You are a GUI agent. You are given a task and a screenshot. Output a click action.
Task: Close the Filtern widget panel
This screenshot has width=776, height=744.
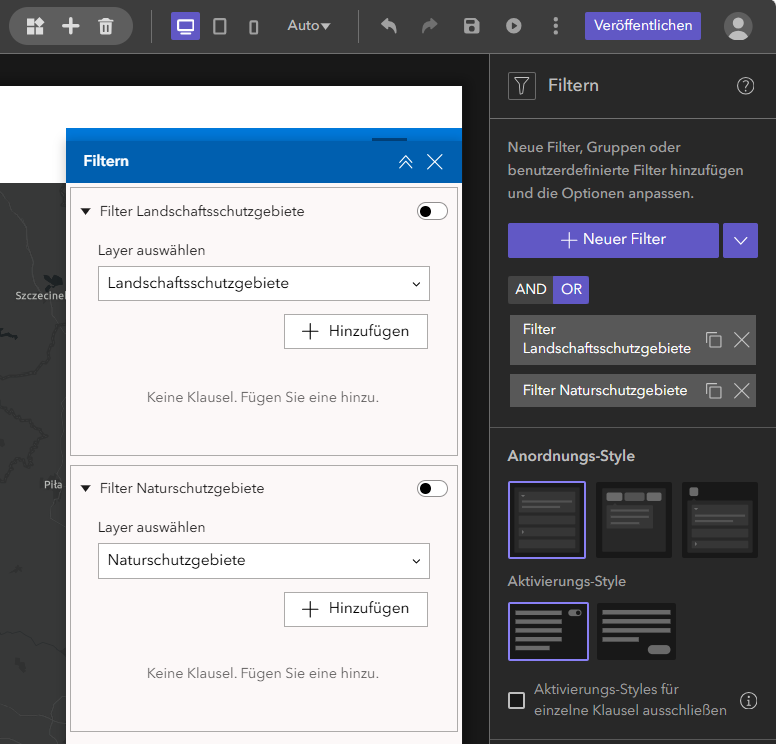click(x=435, y=162)
